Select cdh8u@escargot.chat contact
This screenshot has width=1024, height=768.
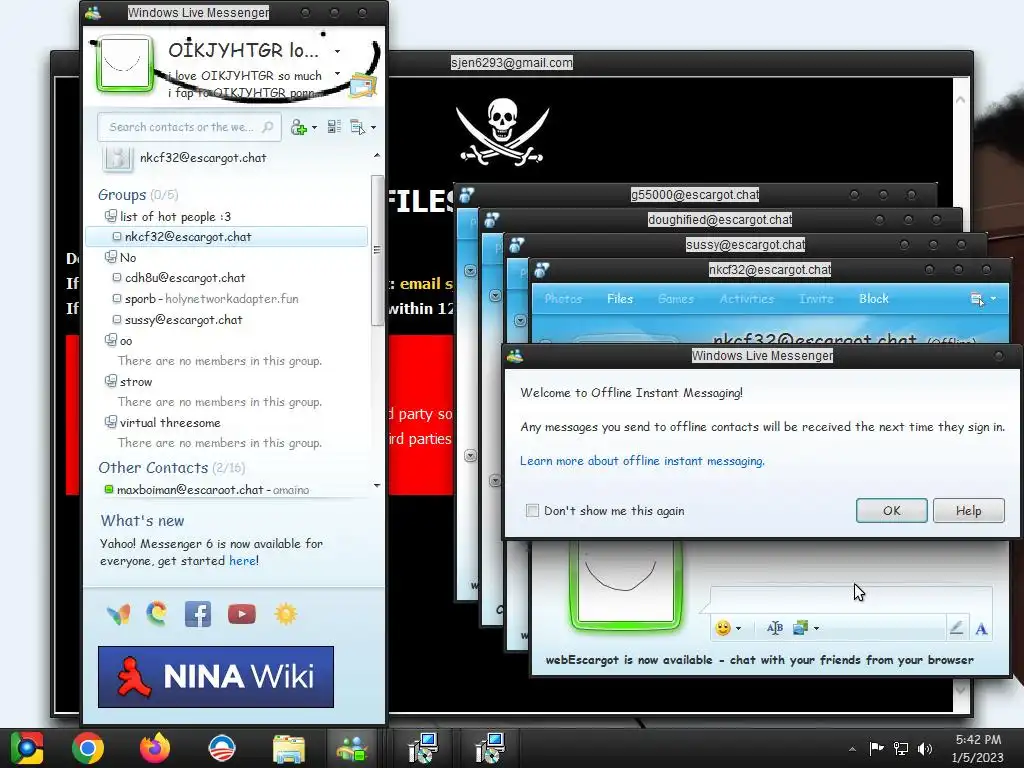pyautogui.click(x=185, y=278)
